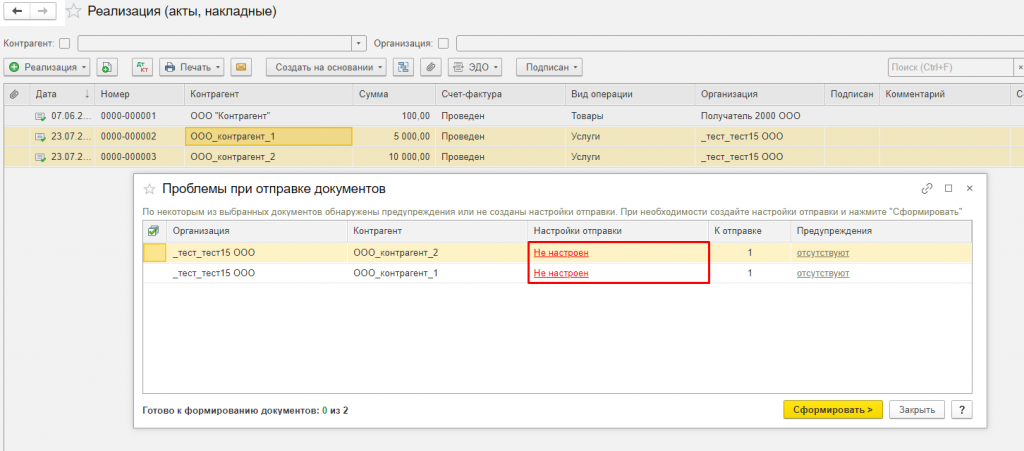
Task: Go back with the left arrow
Action: click(18, 11)
